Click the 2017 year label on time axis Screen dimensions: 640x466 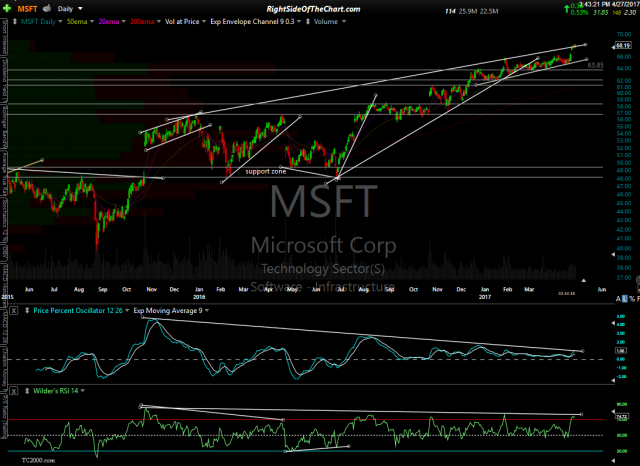pyautogui.click(x=484, y=297)
